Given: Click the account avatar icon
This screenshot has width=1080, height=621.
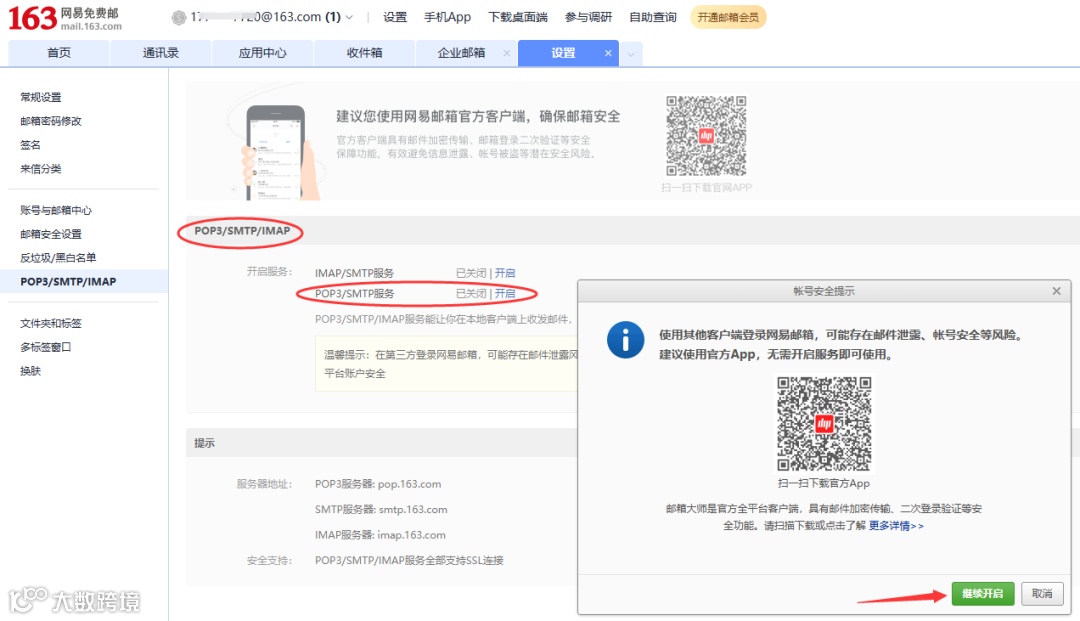Looking at the screenshot, I should click(179, 18).
